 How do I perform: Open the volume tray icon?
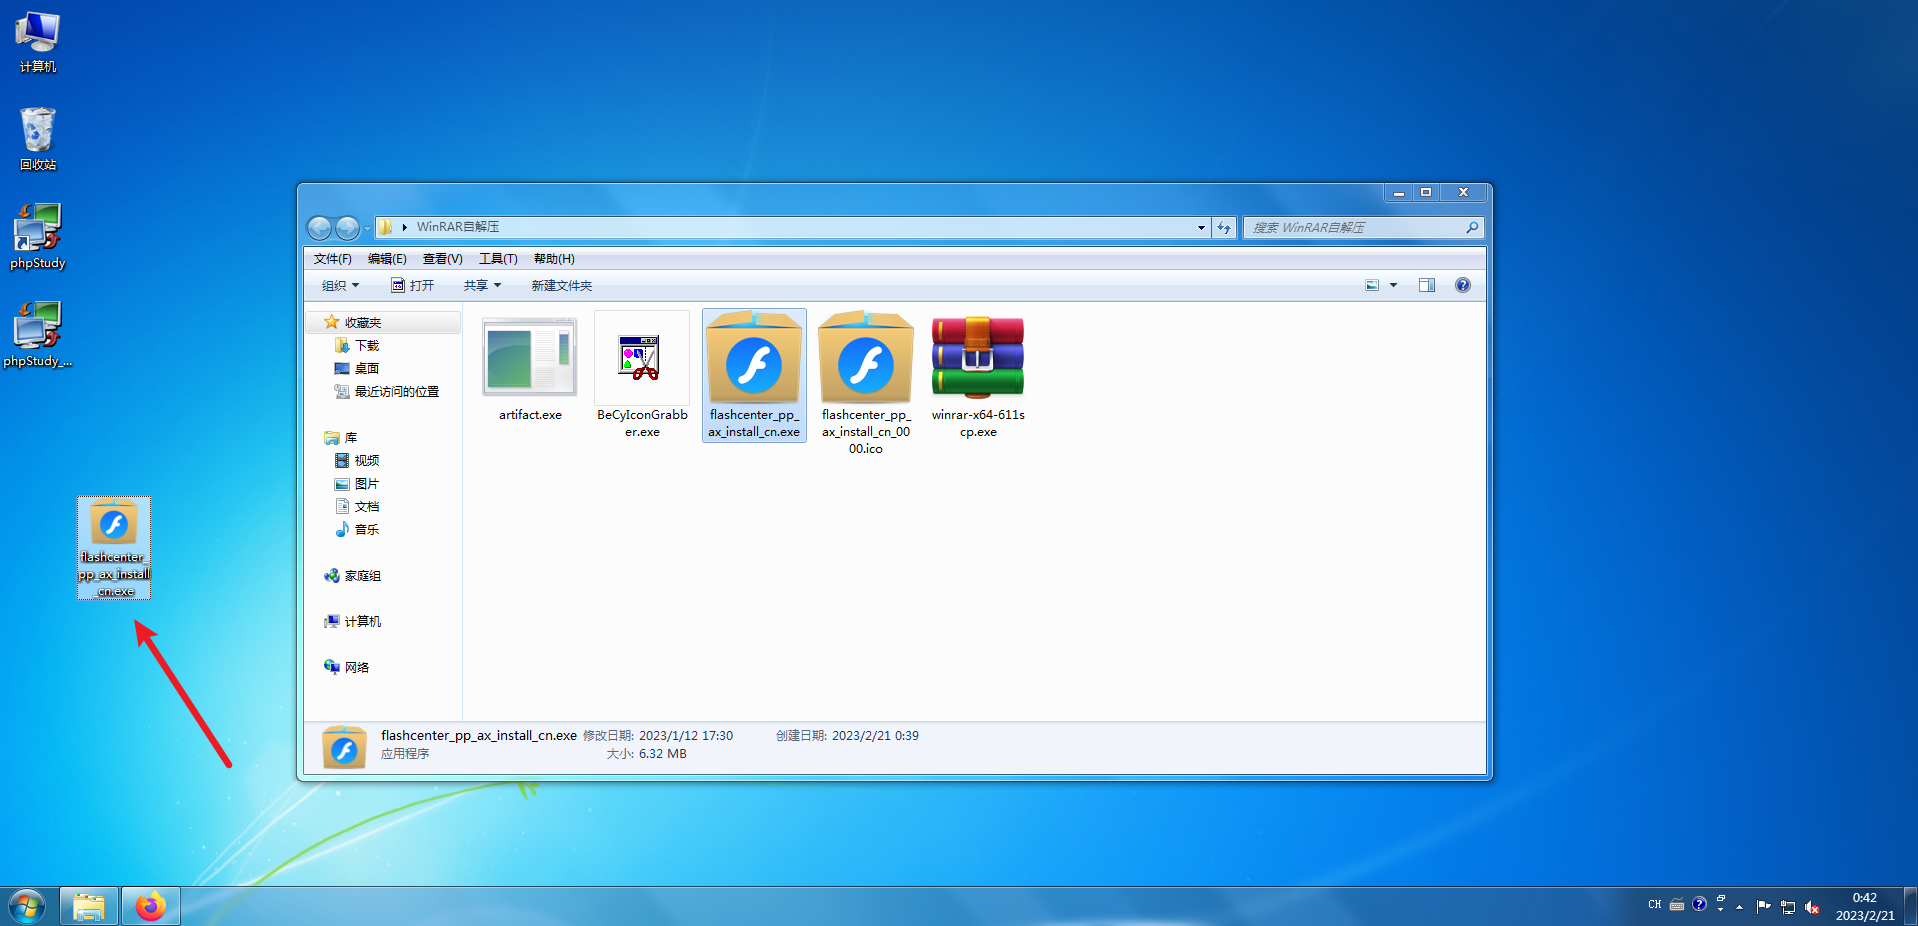[1812, 907]
